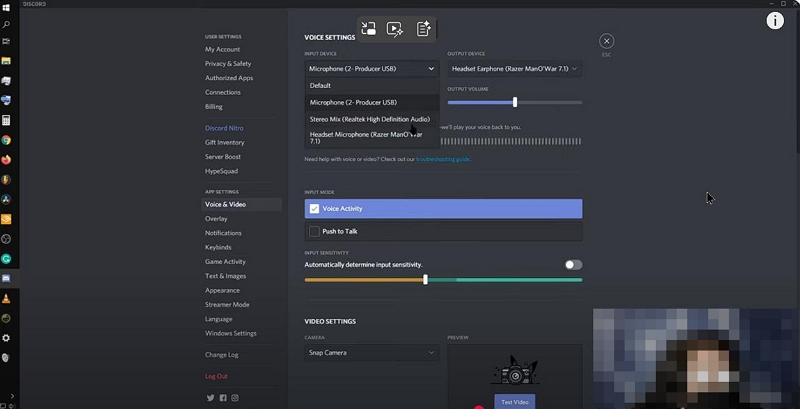
Task: Open the Snap Camera camera dropdown
Action: [372, 353]
